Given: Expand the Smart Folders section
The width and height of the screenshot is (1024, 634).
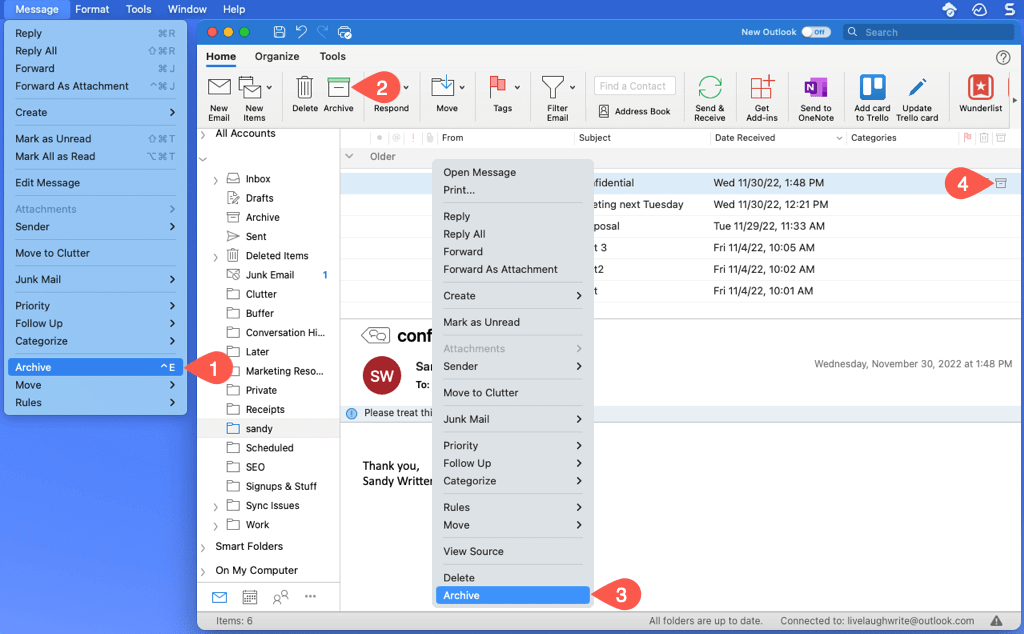Looking at the screenshot, I should (x=203, y=547).
